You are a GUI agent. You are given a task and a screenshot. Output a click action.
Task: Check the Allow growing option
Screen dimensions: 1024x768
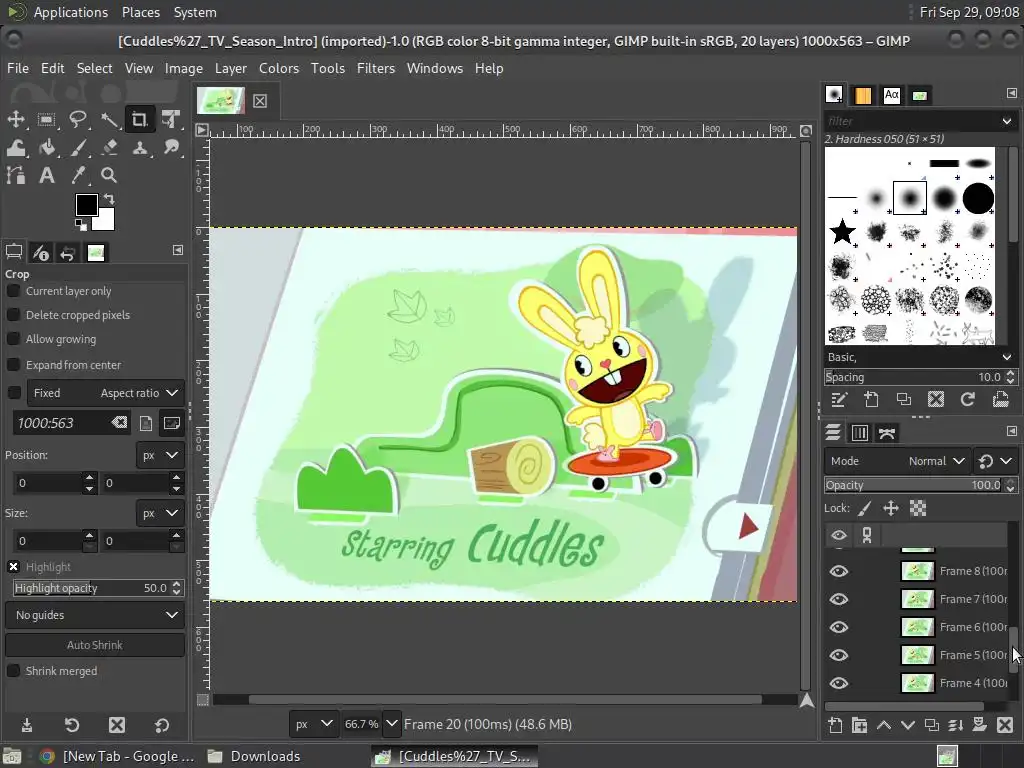[13, 339]
